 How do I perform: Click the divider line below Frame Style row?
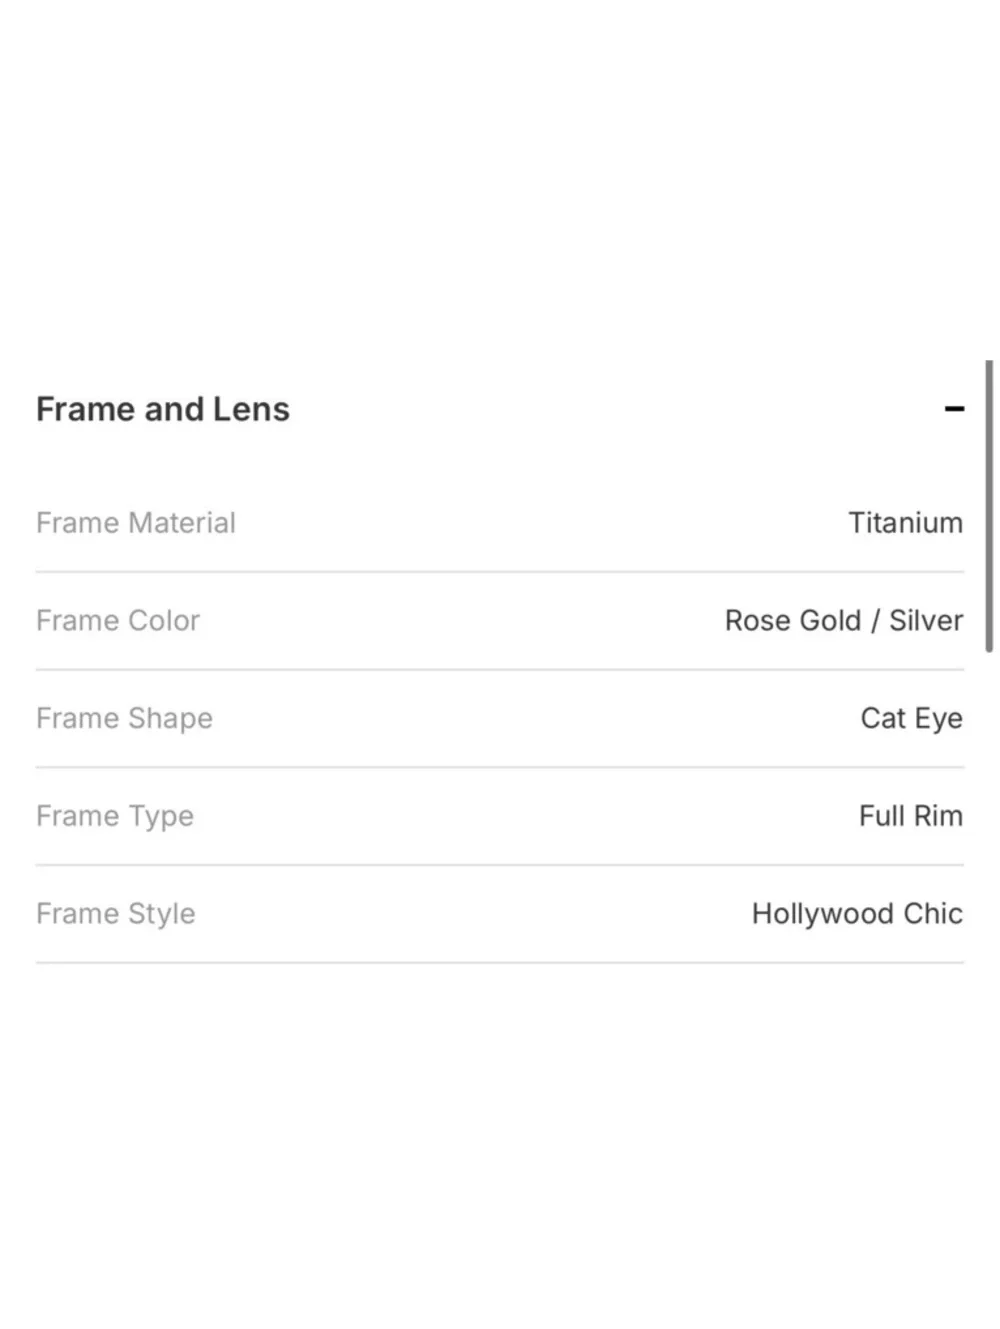[500, 963]
